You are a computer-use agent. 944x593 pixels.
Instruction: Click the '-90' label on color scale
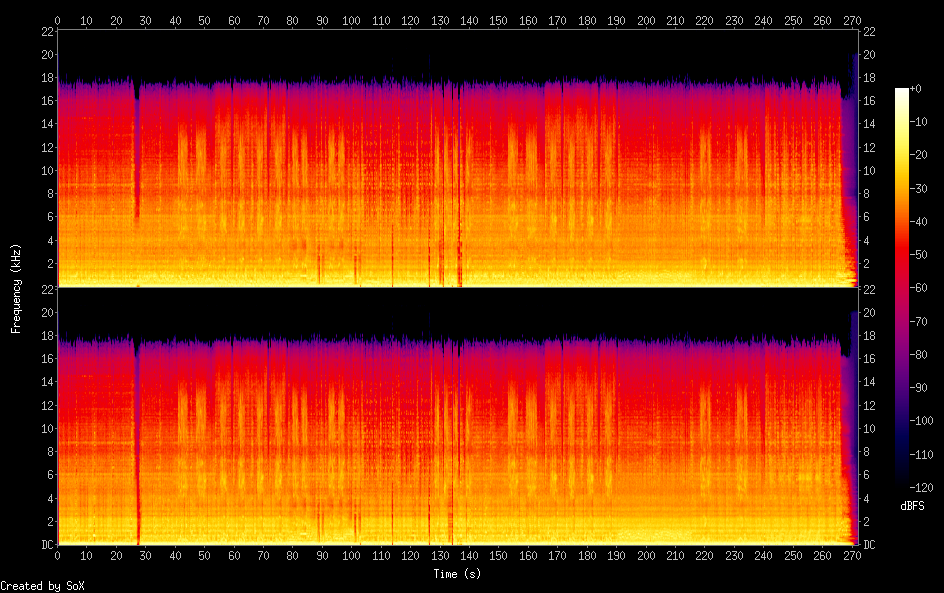pyautogui.click(x=919, y=388)
